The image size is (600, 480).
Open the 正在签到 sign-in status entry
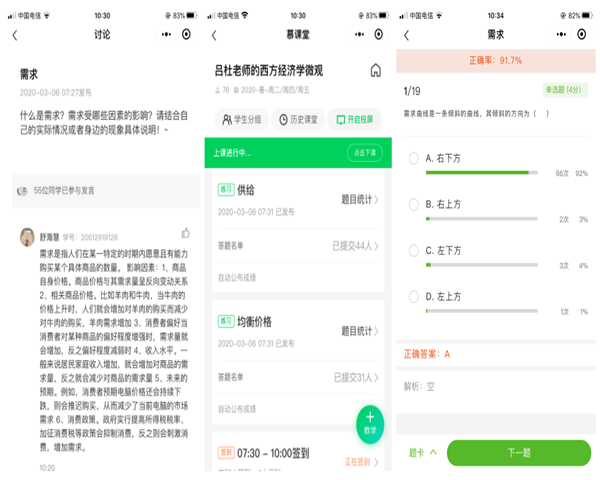pyautogui.click(x=360, y=462)
